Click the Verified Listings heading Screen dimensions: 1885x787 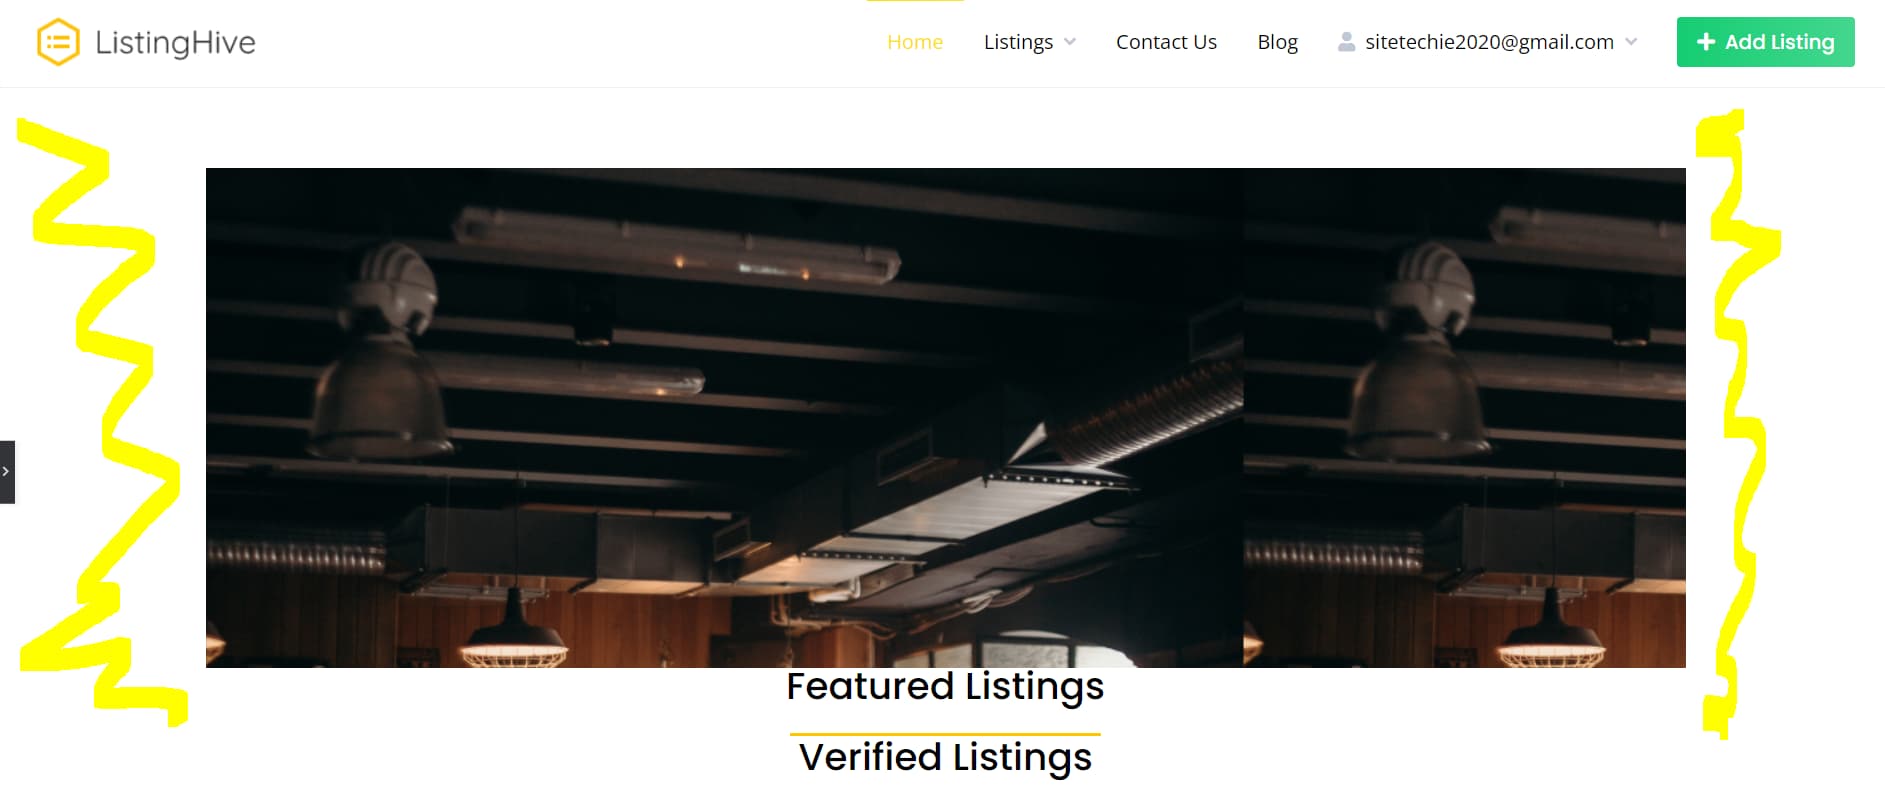coord(945,758)
